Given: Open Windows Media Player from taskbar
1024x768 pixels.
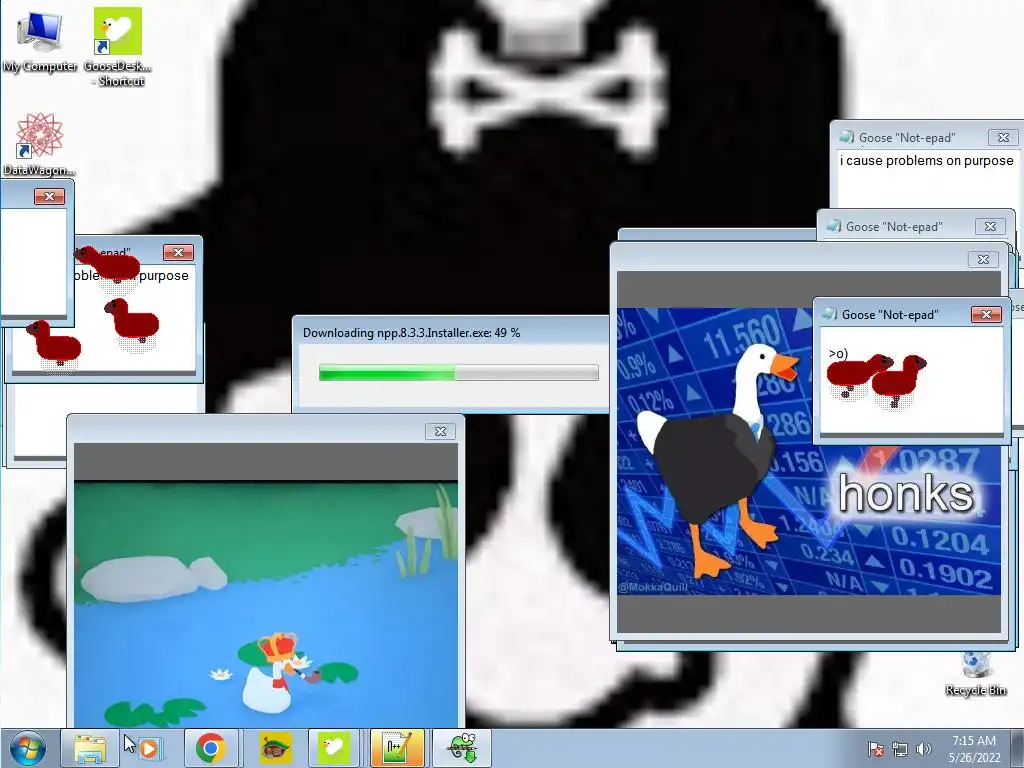Looking at the screenshot, I should [x=149, y=748].
